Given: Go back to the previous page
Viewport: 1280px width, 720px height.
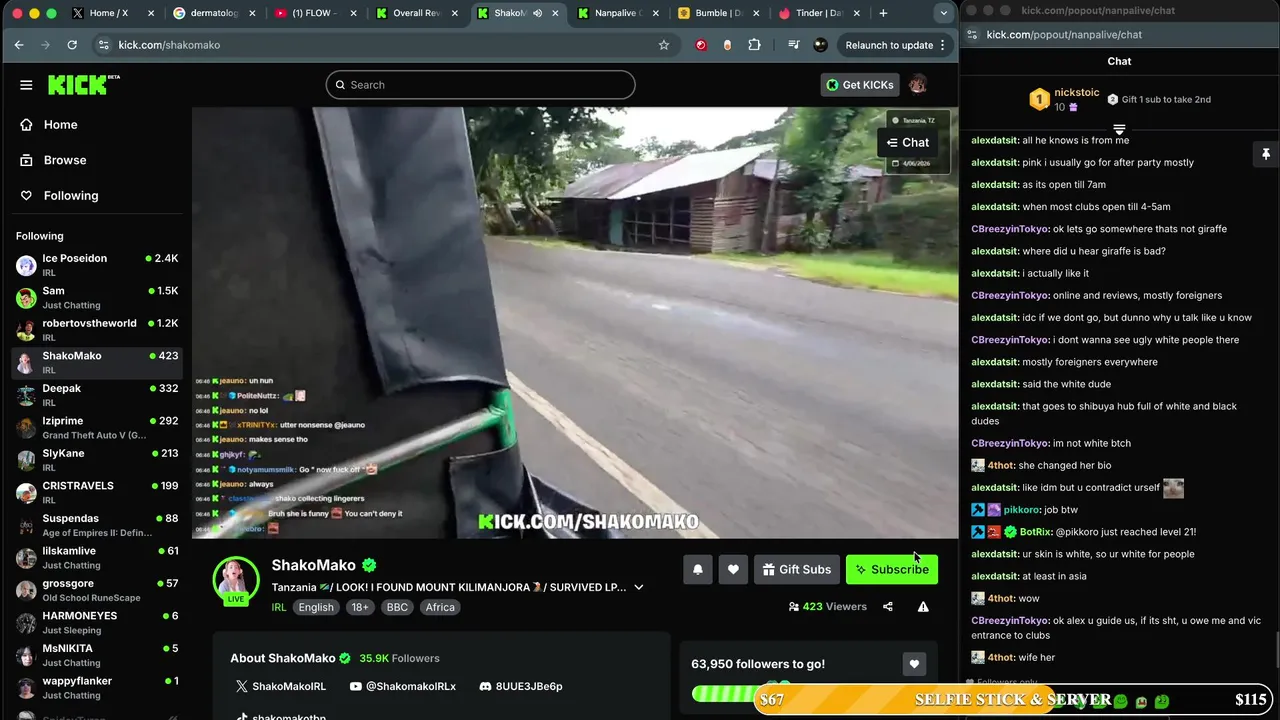Looking at the screenshot, I should (x=19, y=45).
